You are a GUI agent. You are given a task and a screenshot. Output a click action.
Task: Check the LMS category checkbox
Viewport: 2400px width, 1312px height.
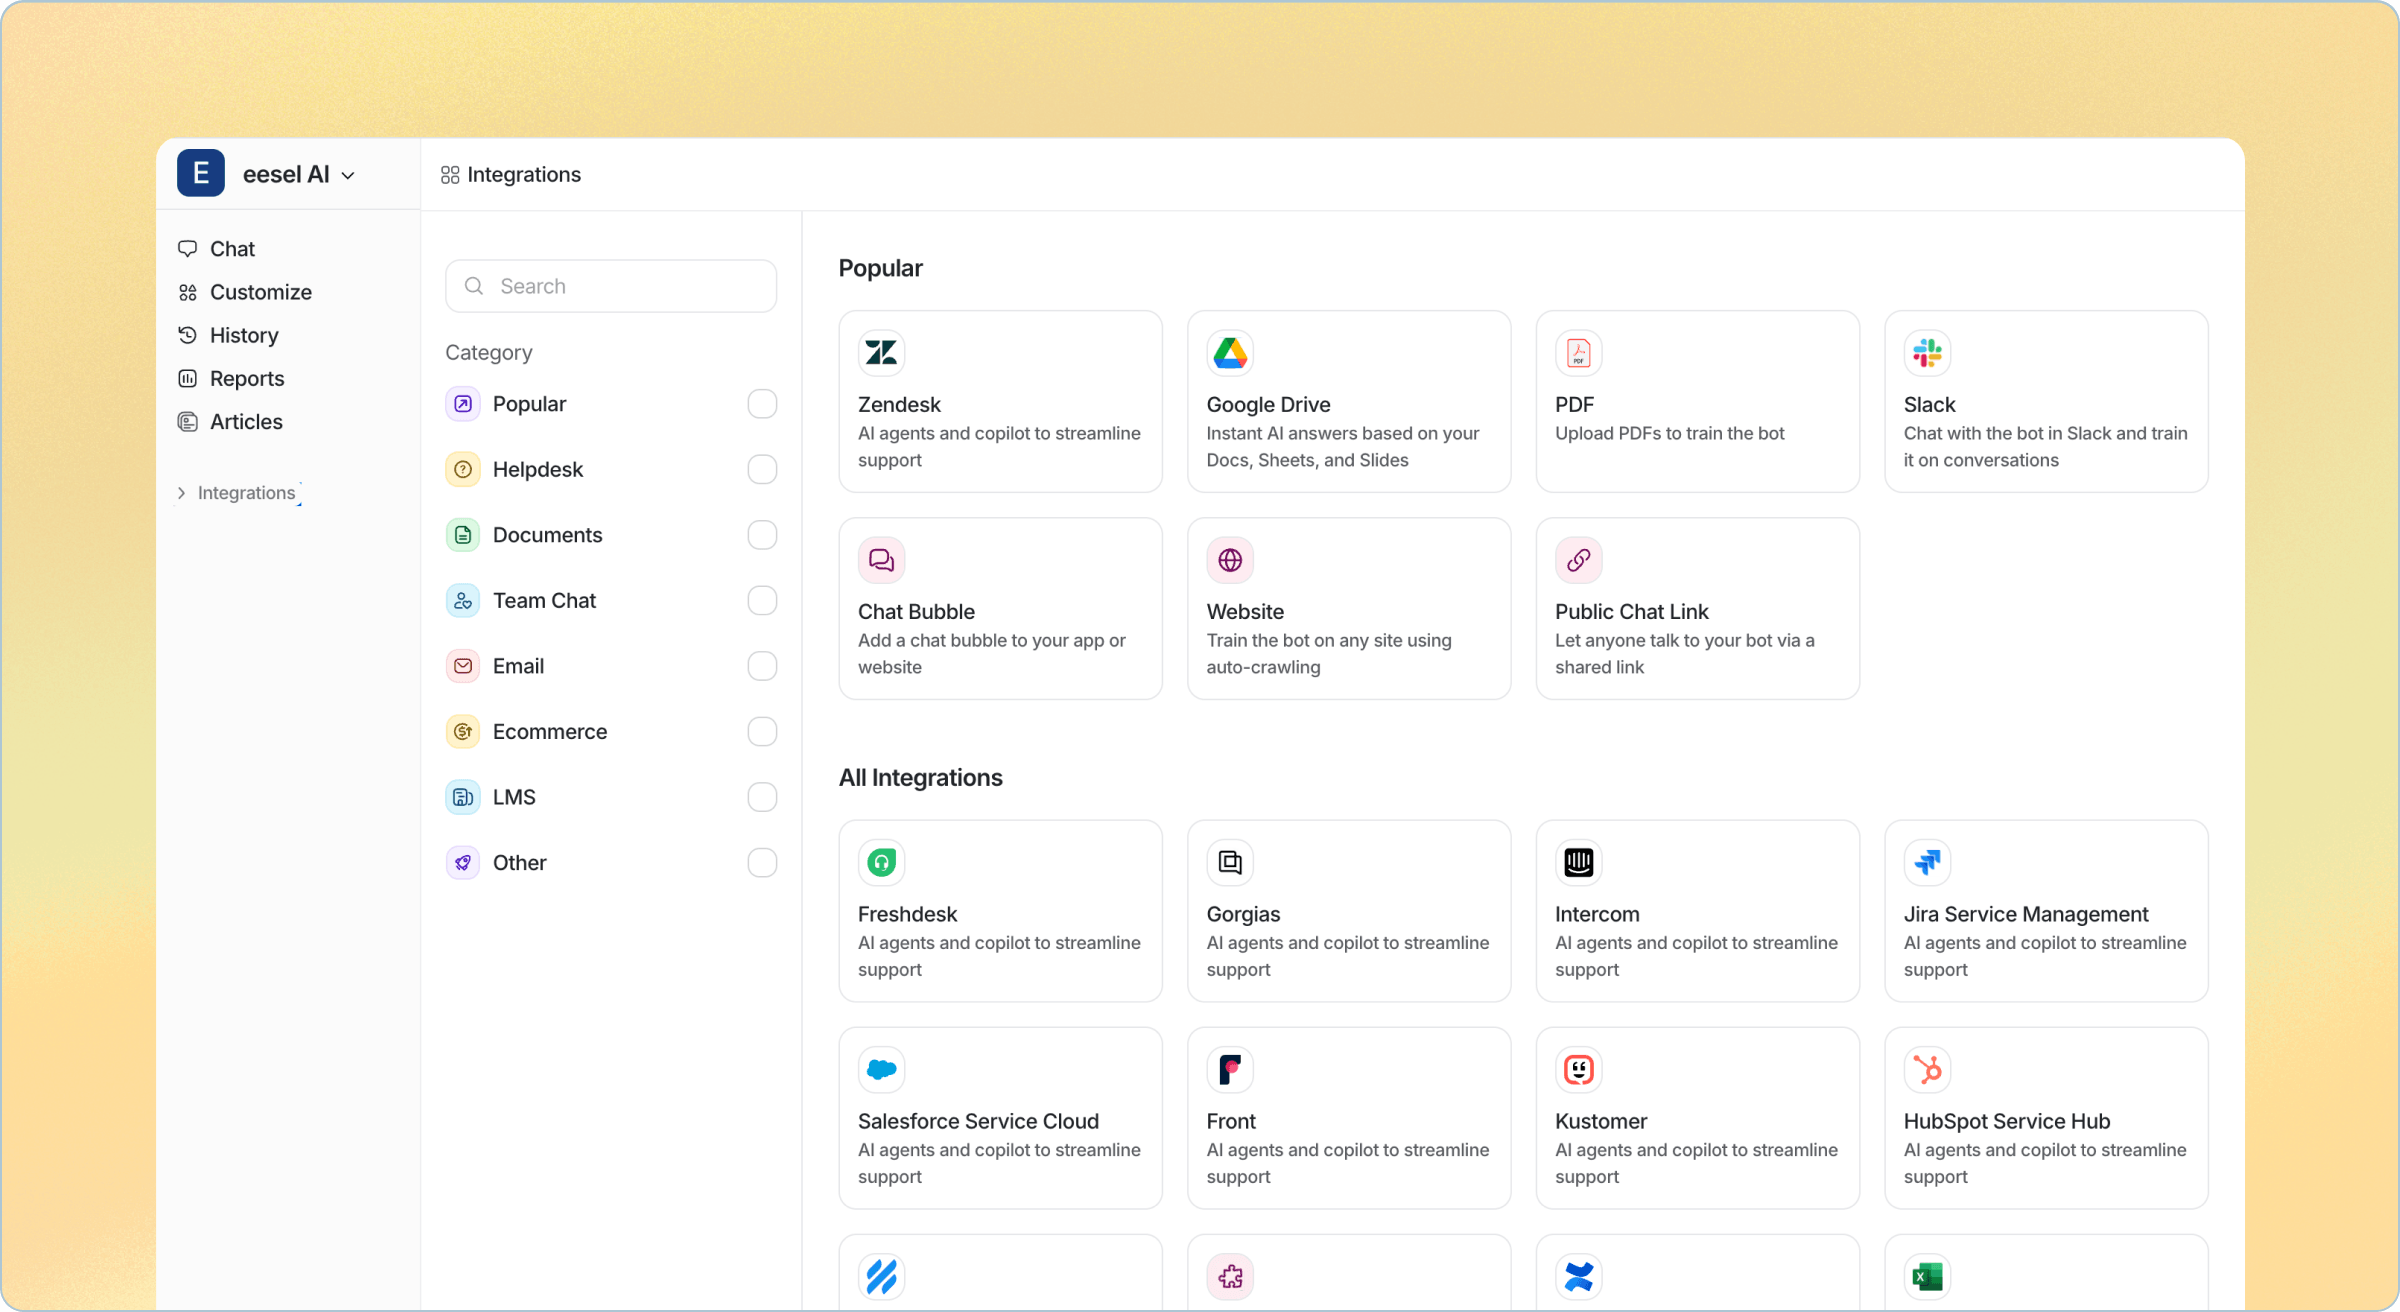click(x=762, y=797)
